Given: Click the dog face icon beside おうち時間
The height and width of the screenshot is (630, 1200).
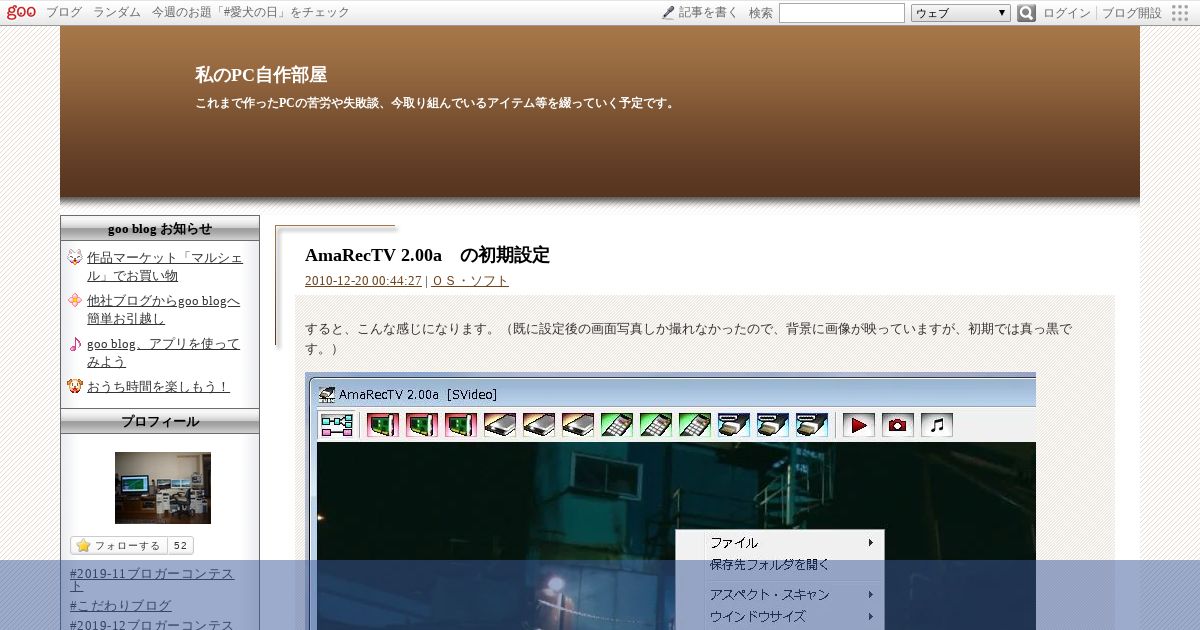Looking at the screenshot, I should [x=75, y=386].
